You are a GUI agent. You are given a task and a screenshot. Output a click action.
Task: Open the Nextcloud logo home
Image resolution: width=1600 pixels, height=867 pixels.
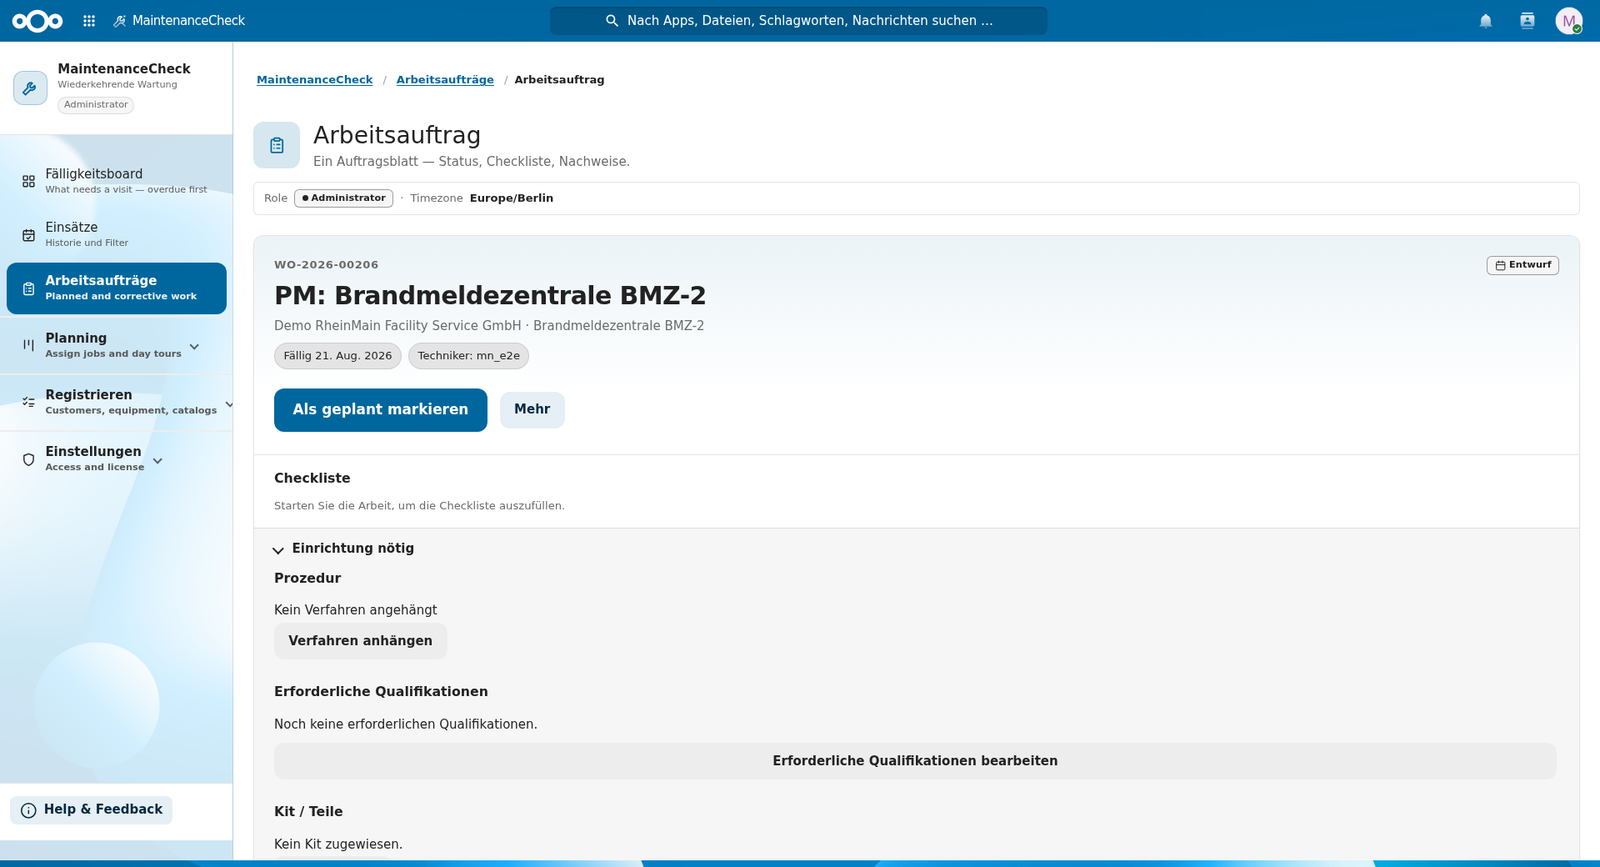[x=38, y=20]
